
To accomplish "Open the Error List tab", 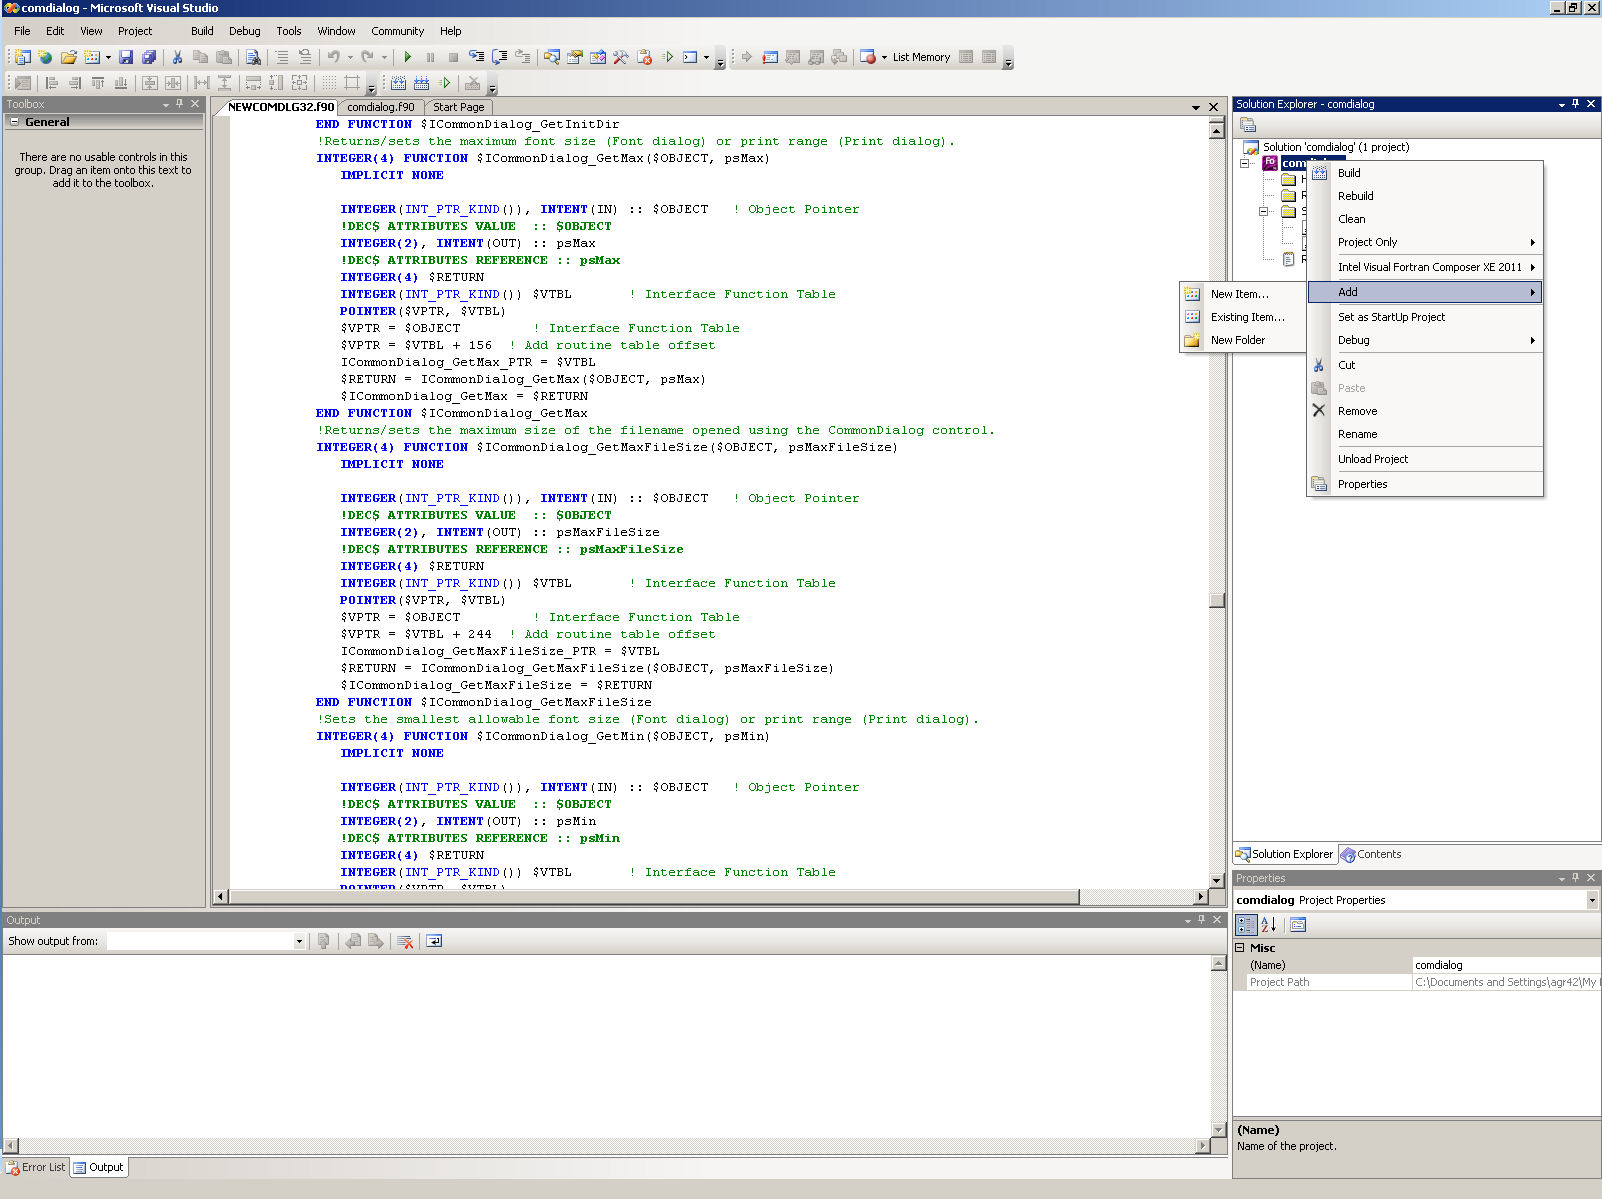I will point(36,1167).
